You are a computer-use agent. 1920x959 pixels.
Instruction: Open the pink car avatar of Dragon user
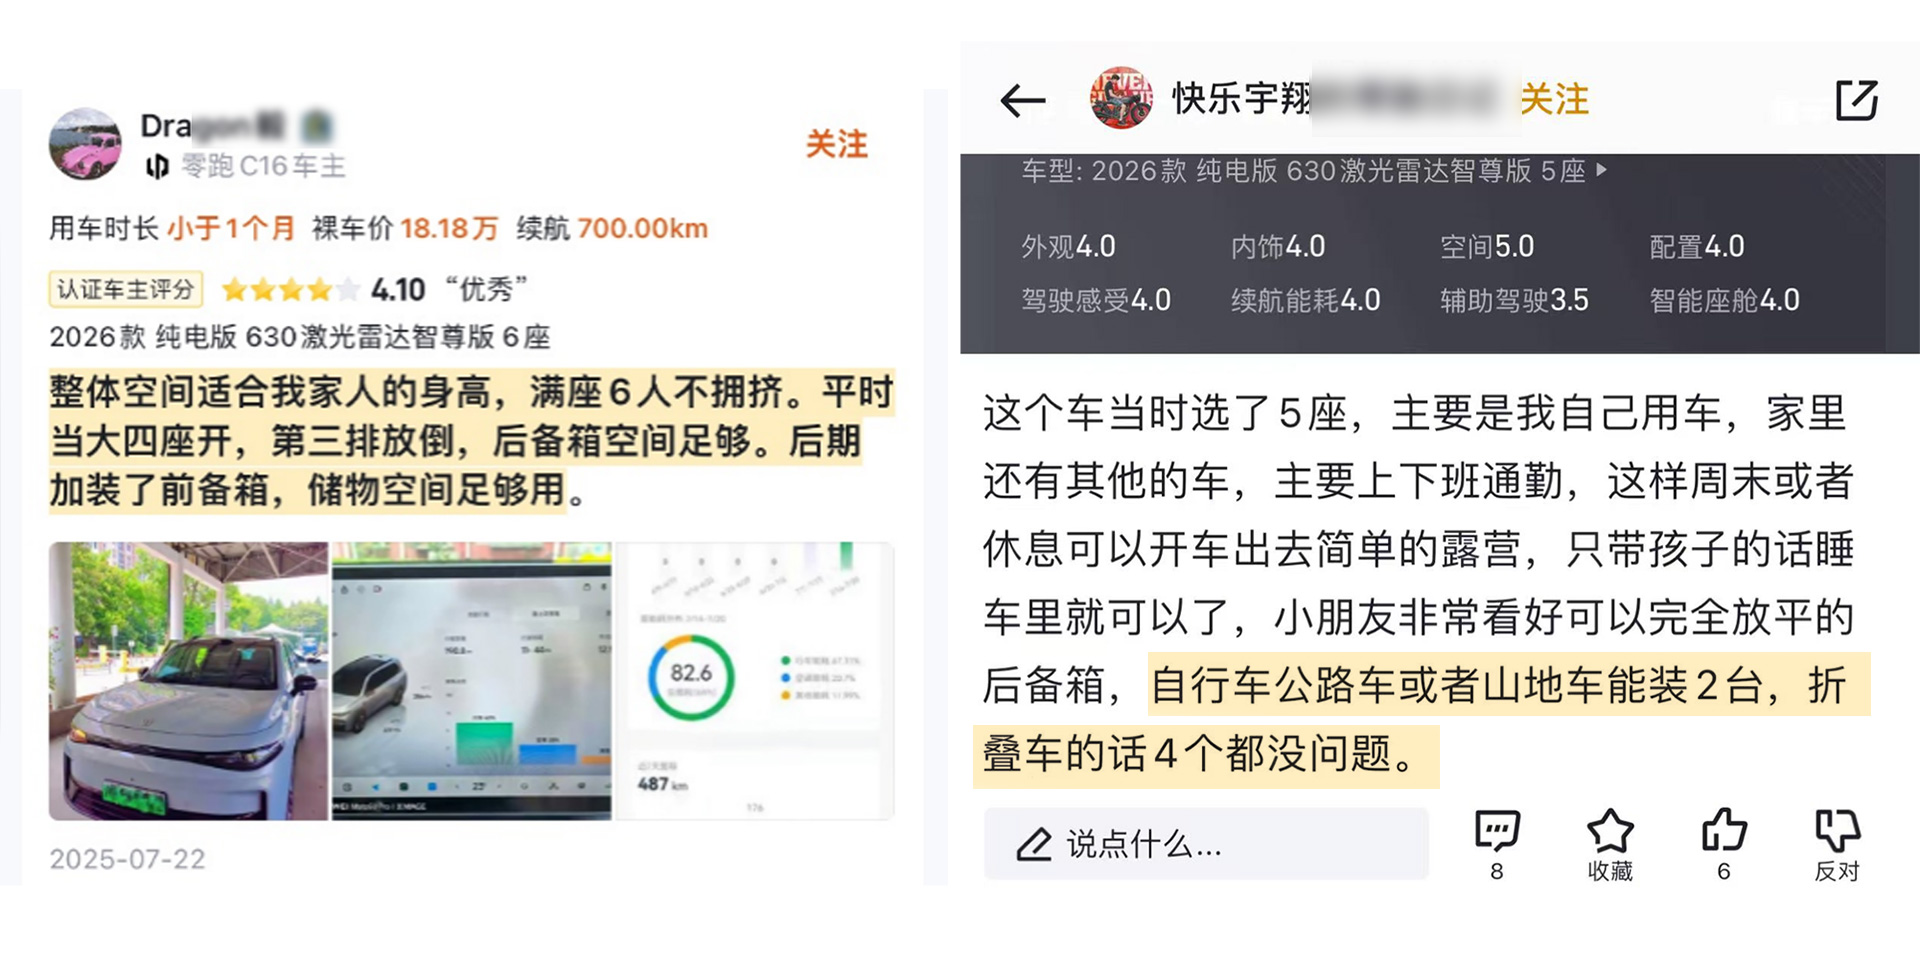pyautogui.click(x=85, y=144)
